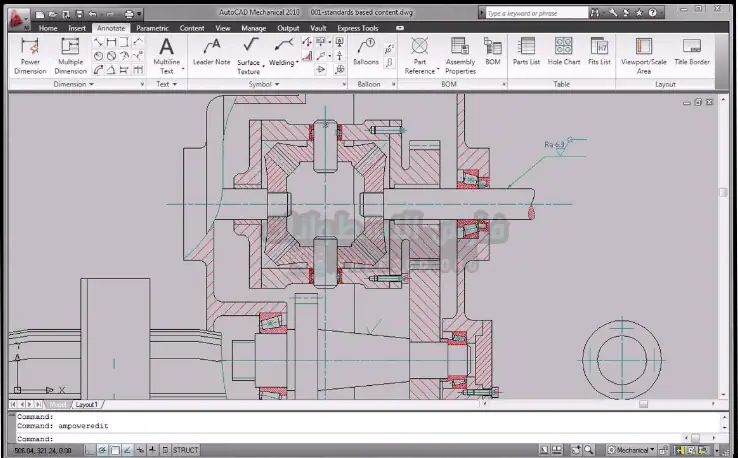The width and height of the screenshot is (738, 458).
Task: Toggle the STRUCT status bar button
Action: [186, 451]
